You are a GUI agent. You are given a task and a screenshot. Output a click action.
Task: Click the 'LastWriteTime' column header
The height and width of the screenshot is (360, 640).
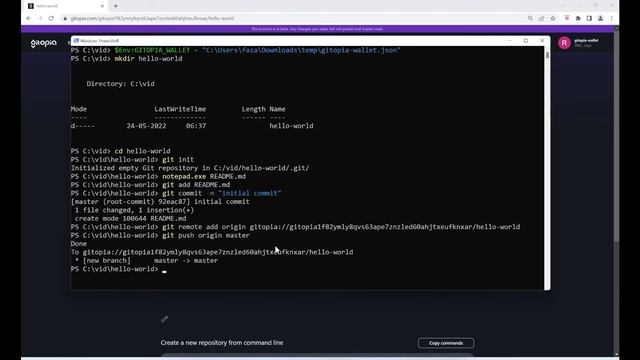point(180,109)
